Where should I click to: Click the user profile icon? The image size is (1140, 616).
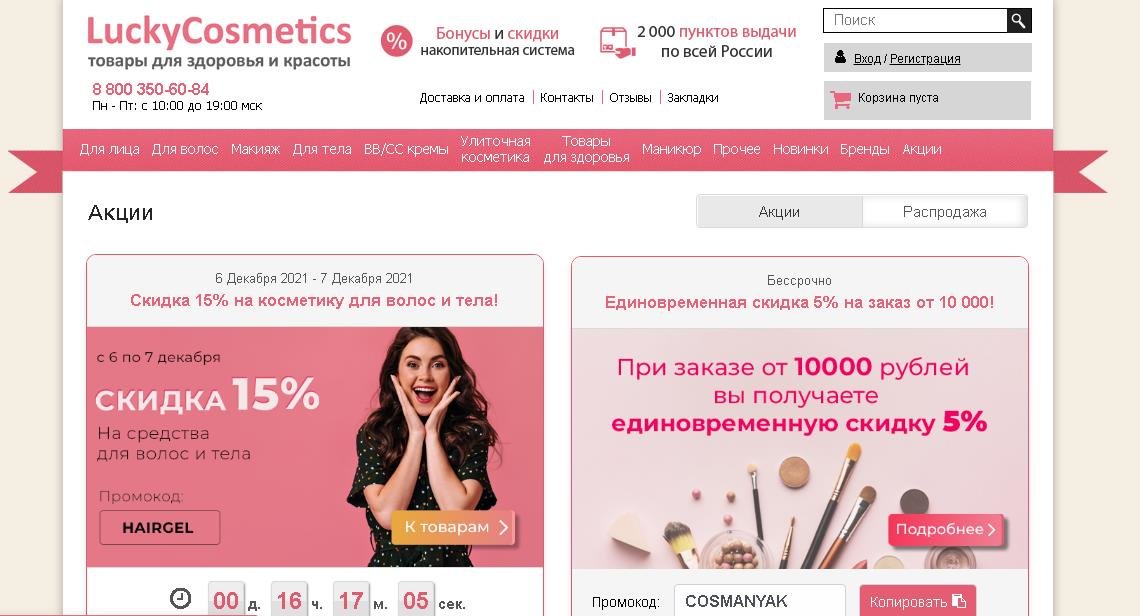click(840, 57)
